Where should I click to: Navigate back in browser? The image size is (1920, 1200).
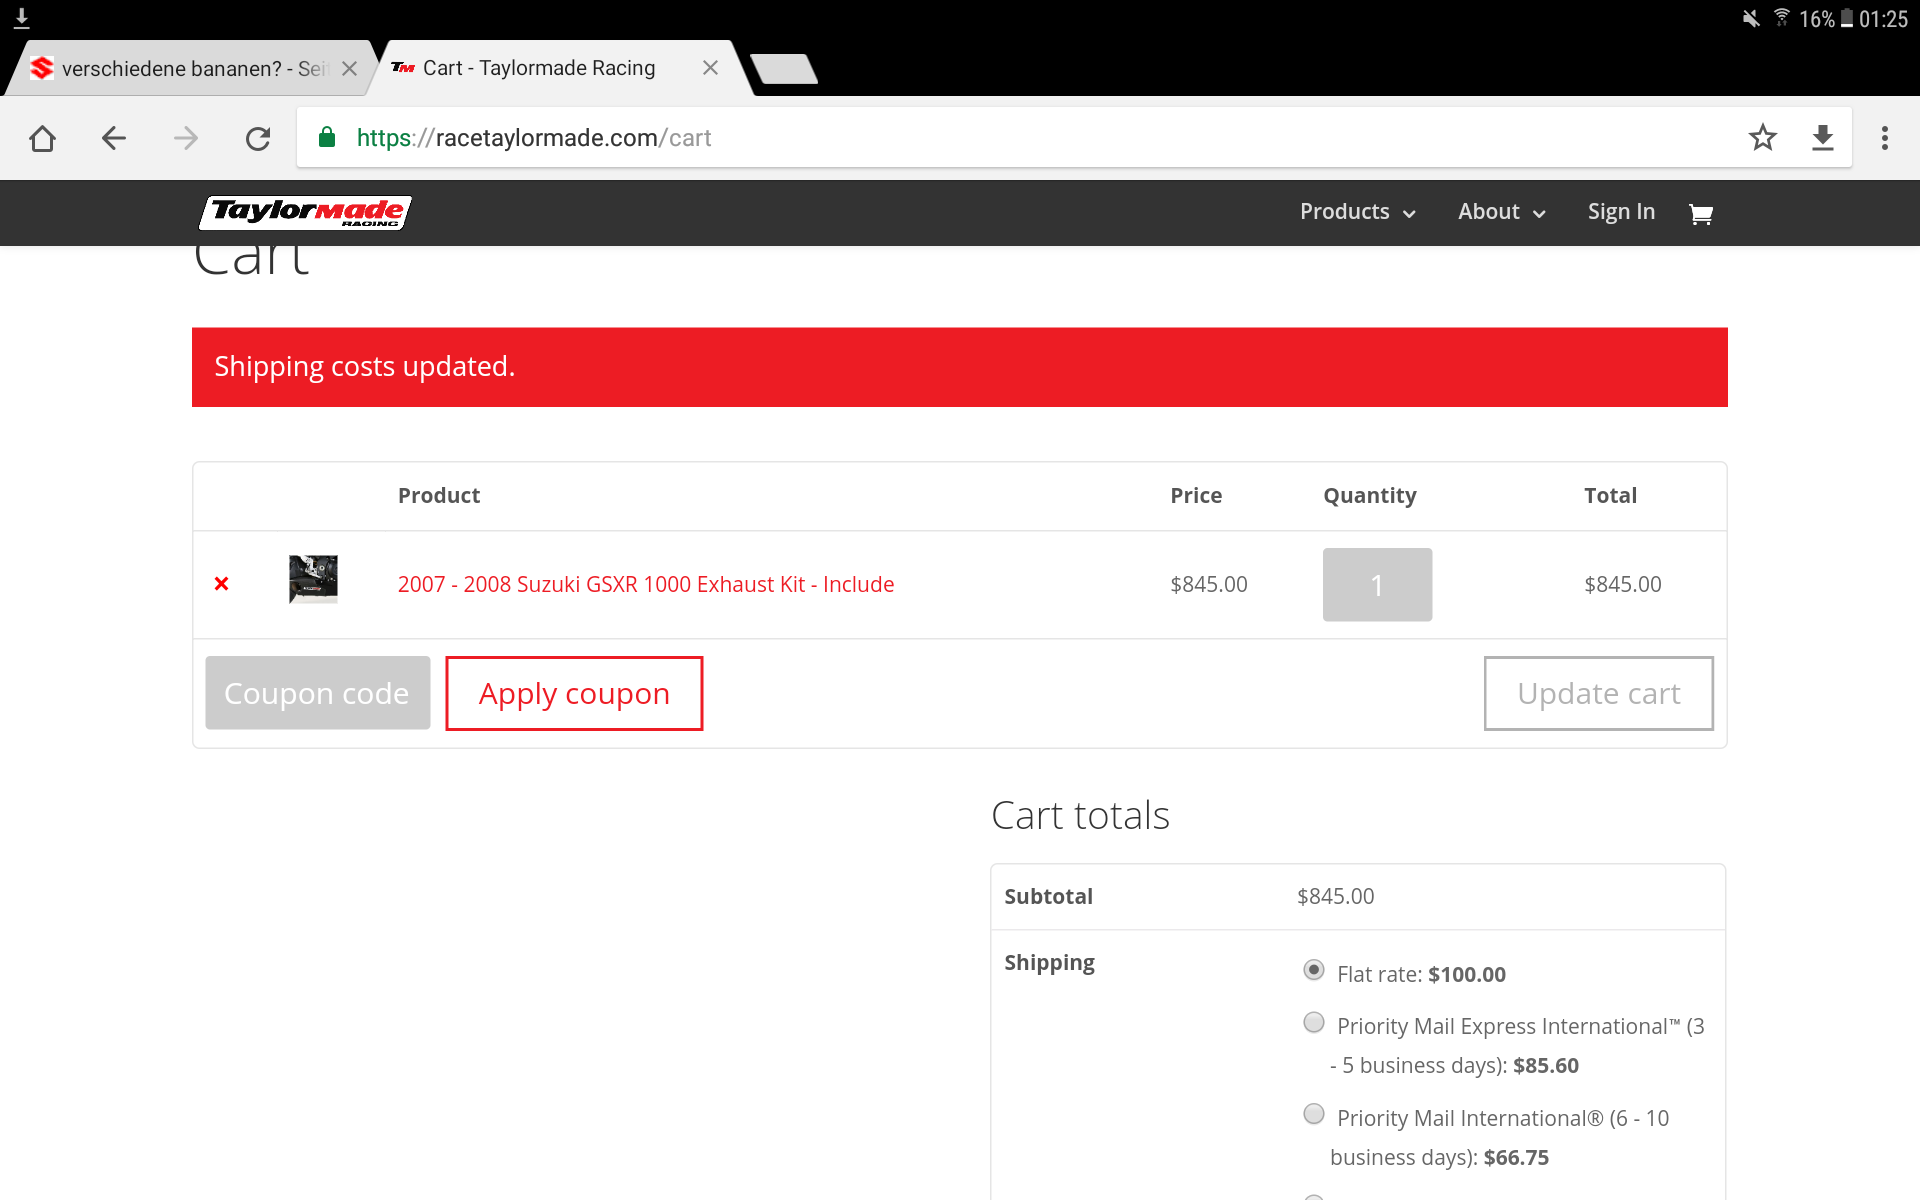click(x=114, y=138)
